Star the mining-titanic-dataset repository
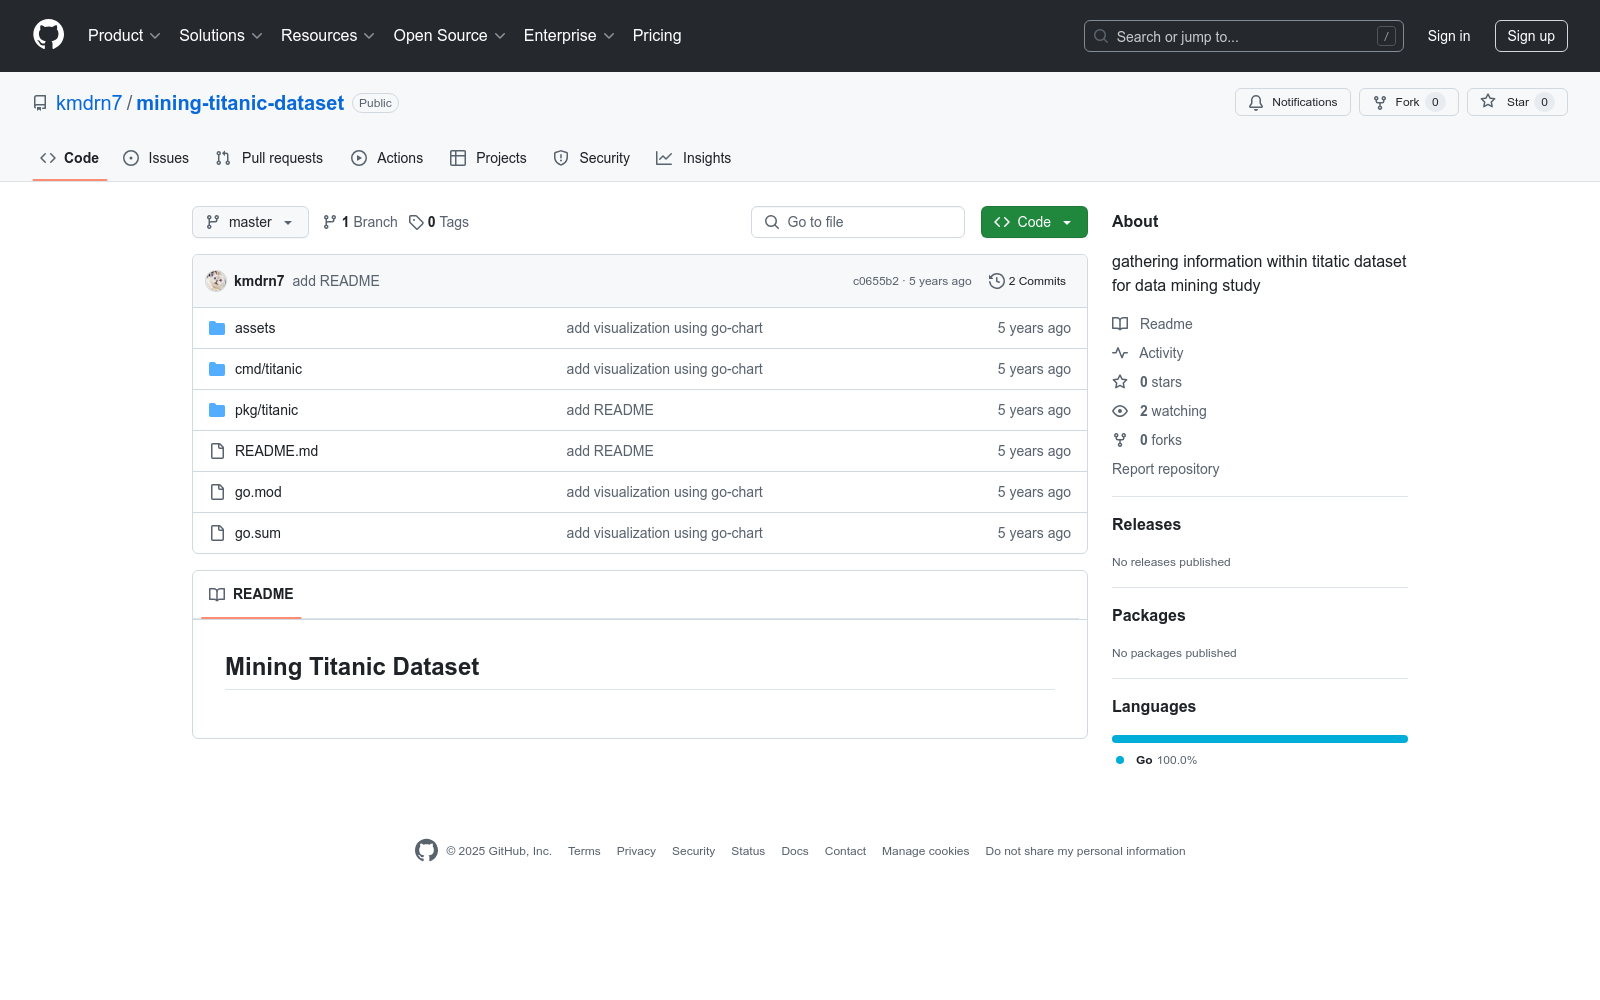This screenshot has height=1000, width=1600. [1517, 102]
